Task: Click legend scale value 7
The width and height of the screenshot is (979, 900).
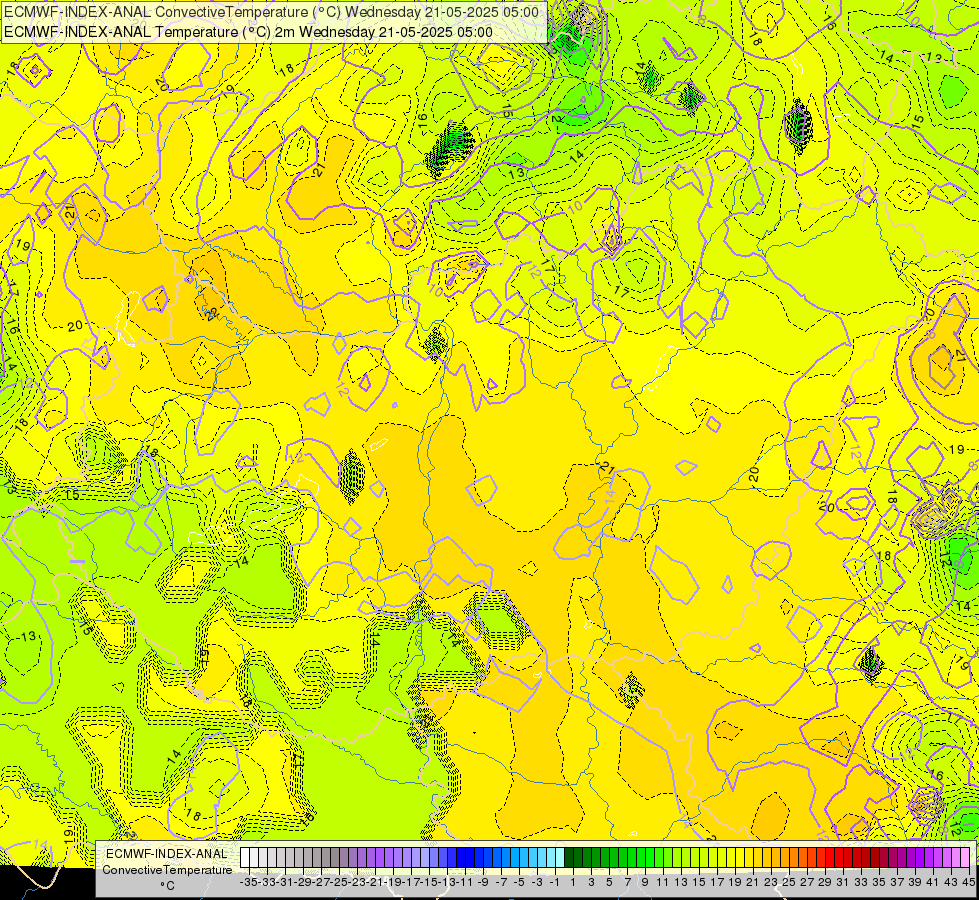Action: tap(627, 882)
